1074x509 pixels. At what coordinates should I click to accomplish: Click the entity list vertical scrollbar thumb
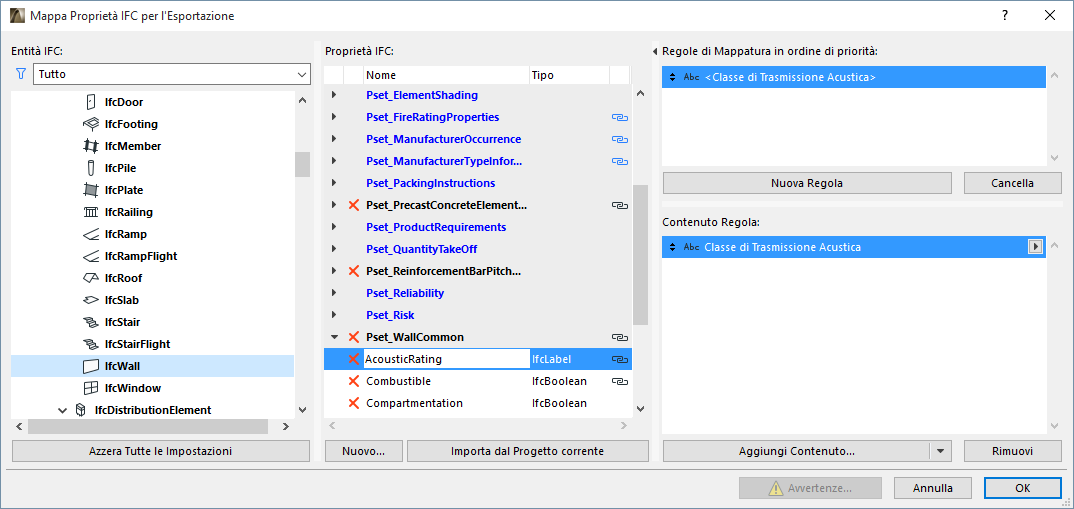pos(302,164)
